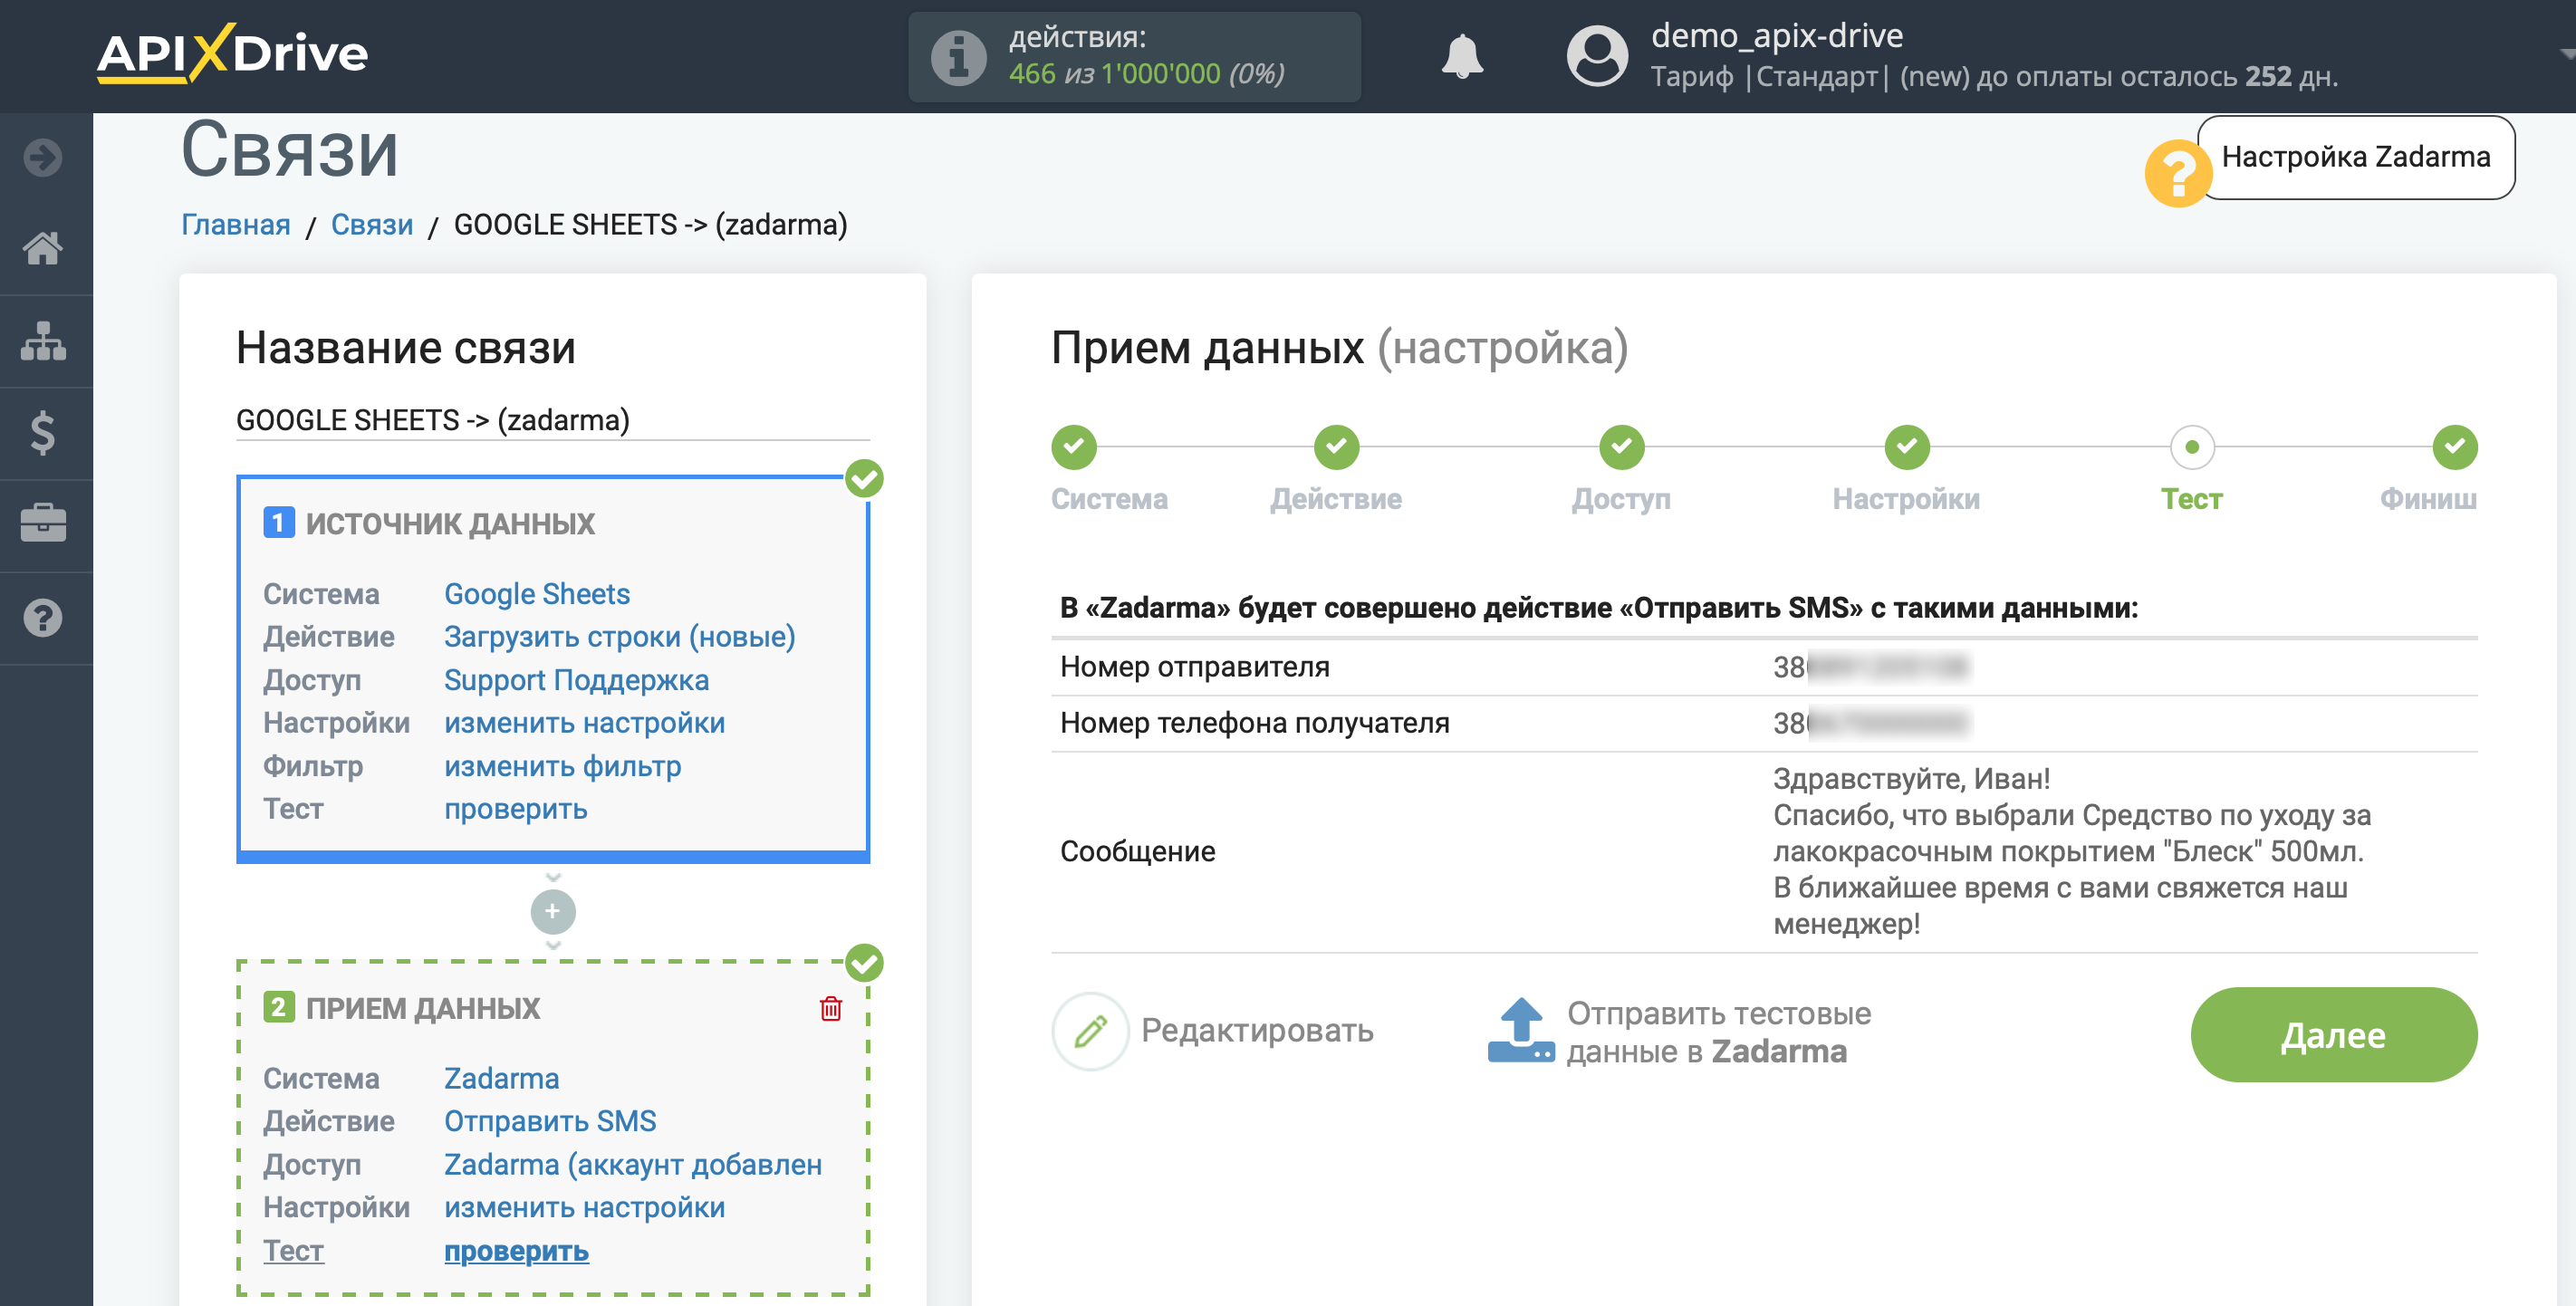The height and width of the screenshot is (1306, 2576).
Task: Click the green check on the data receiver block
Action: pos(864,963)
